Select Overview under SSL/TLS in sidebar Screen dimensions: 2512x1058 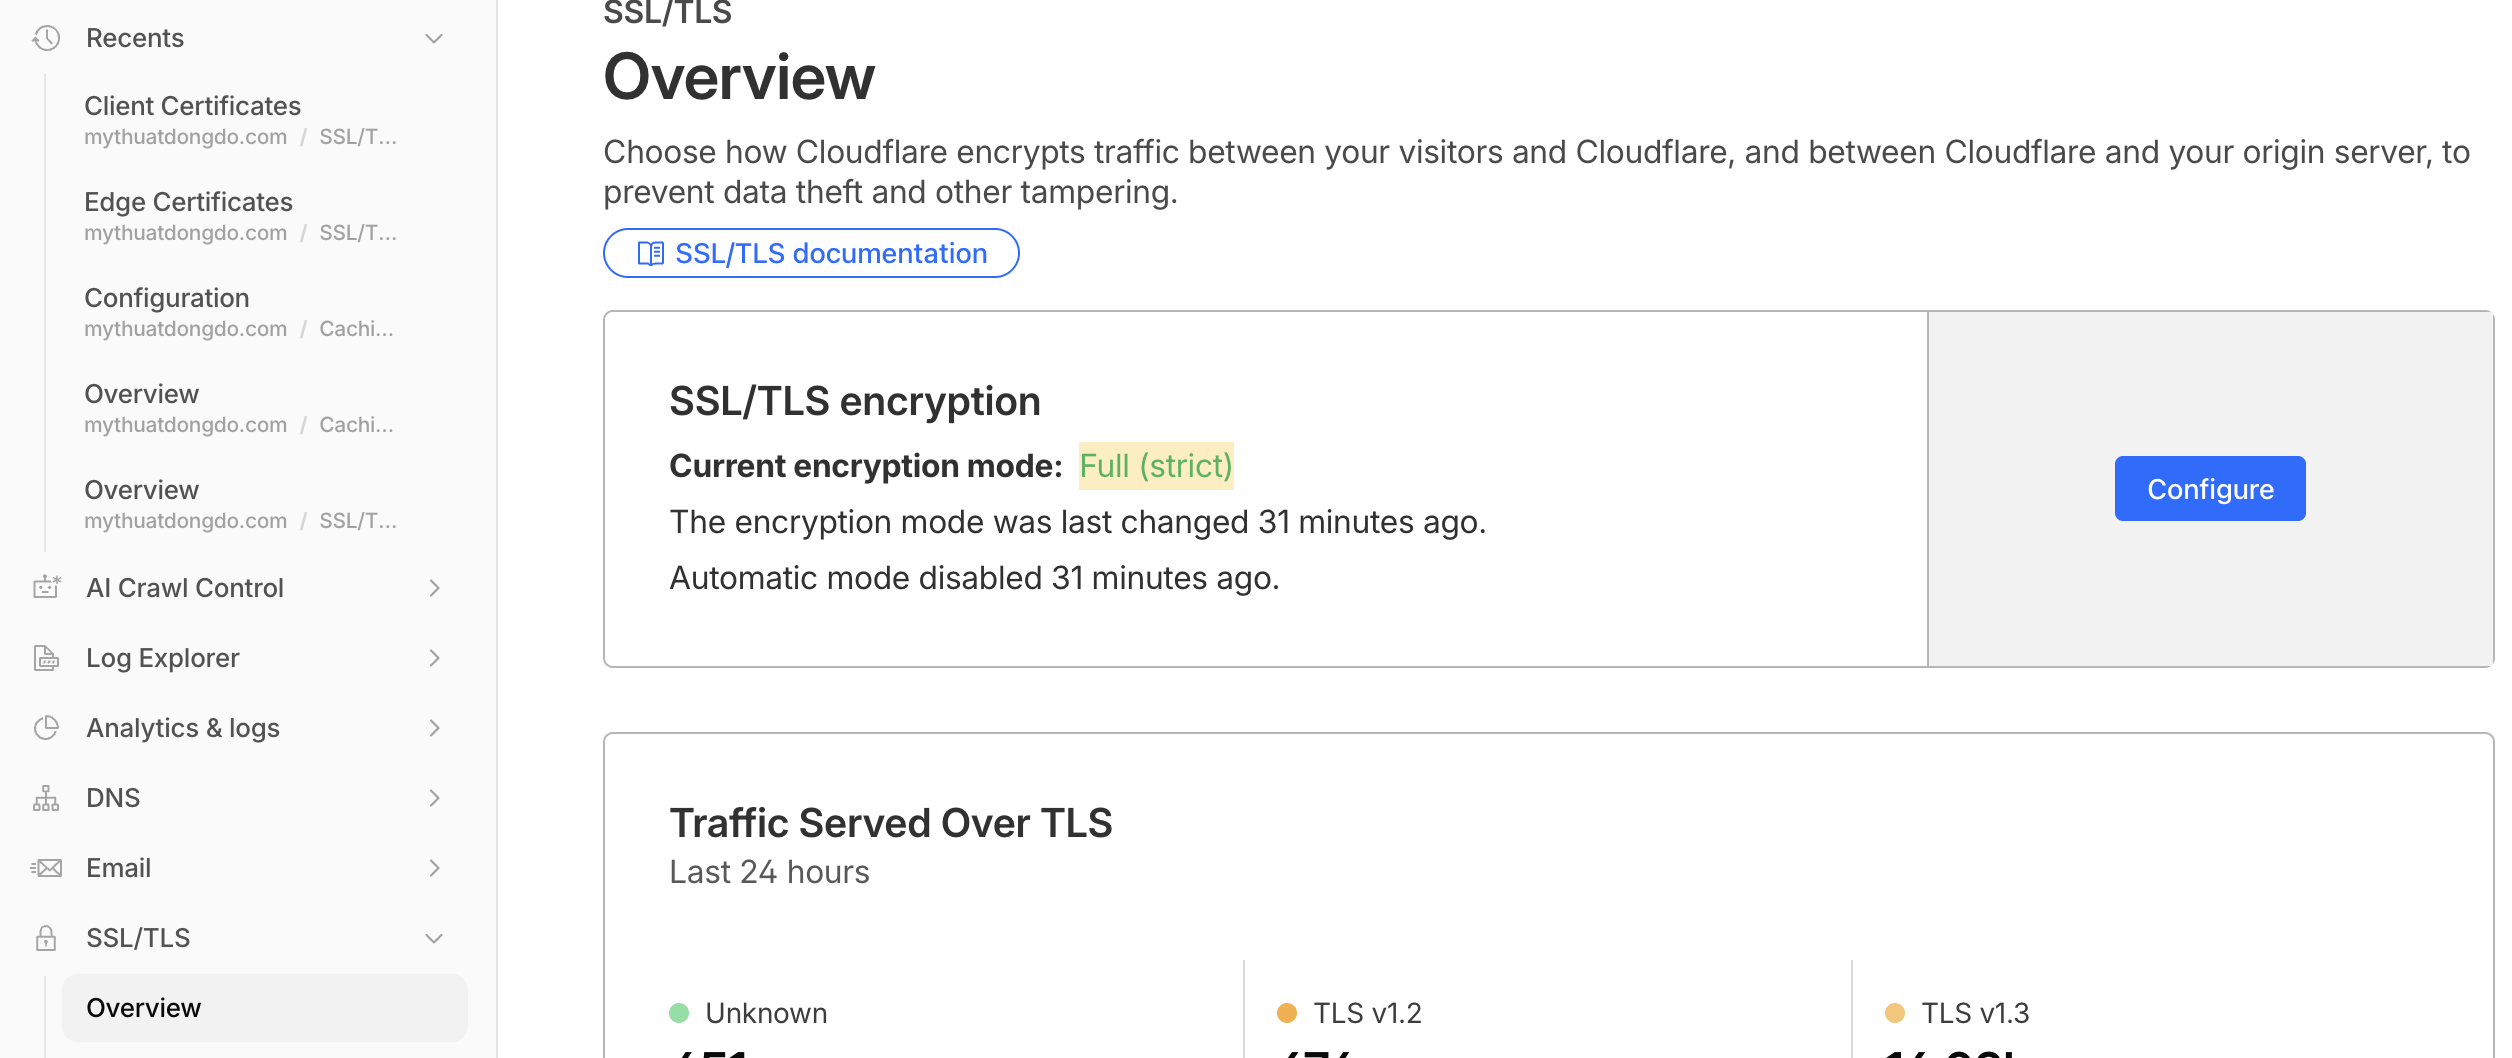144,1008
